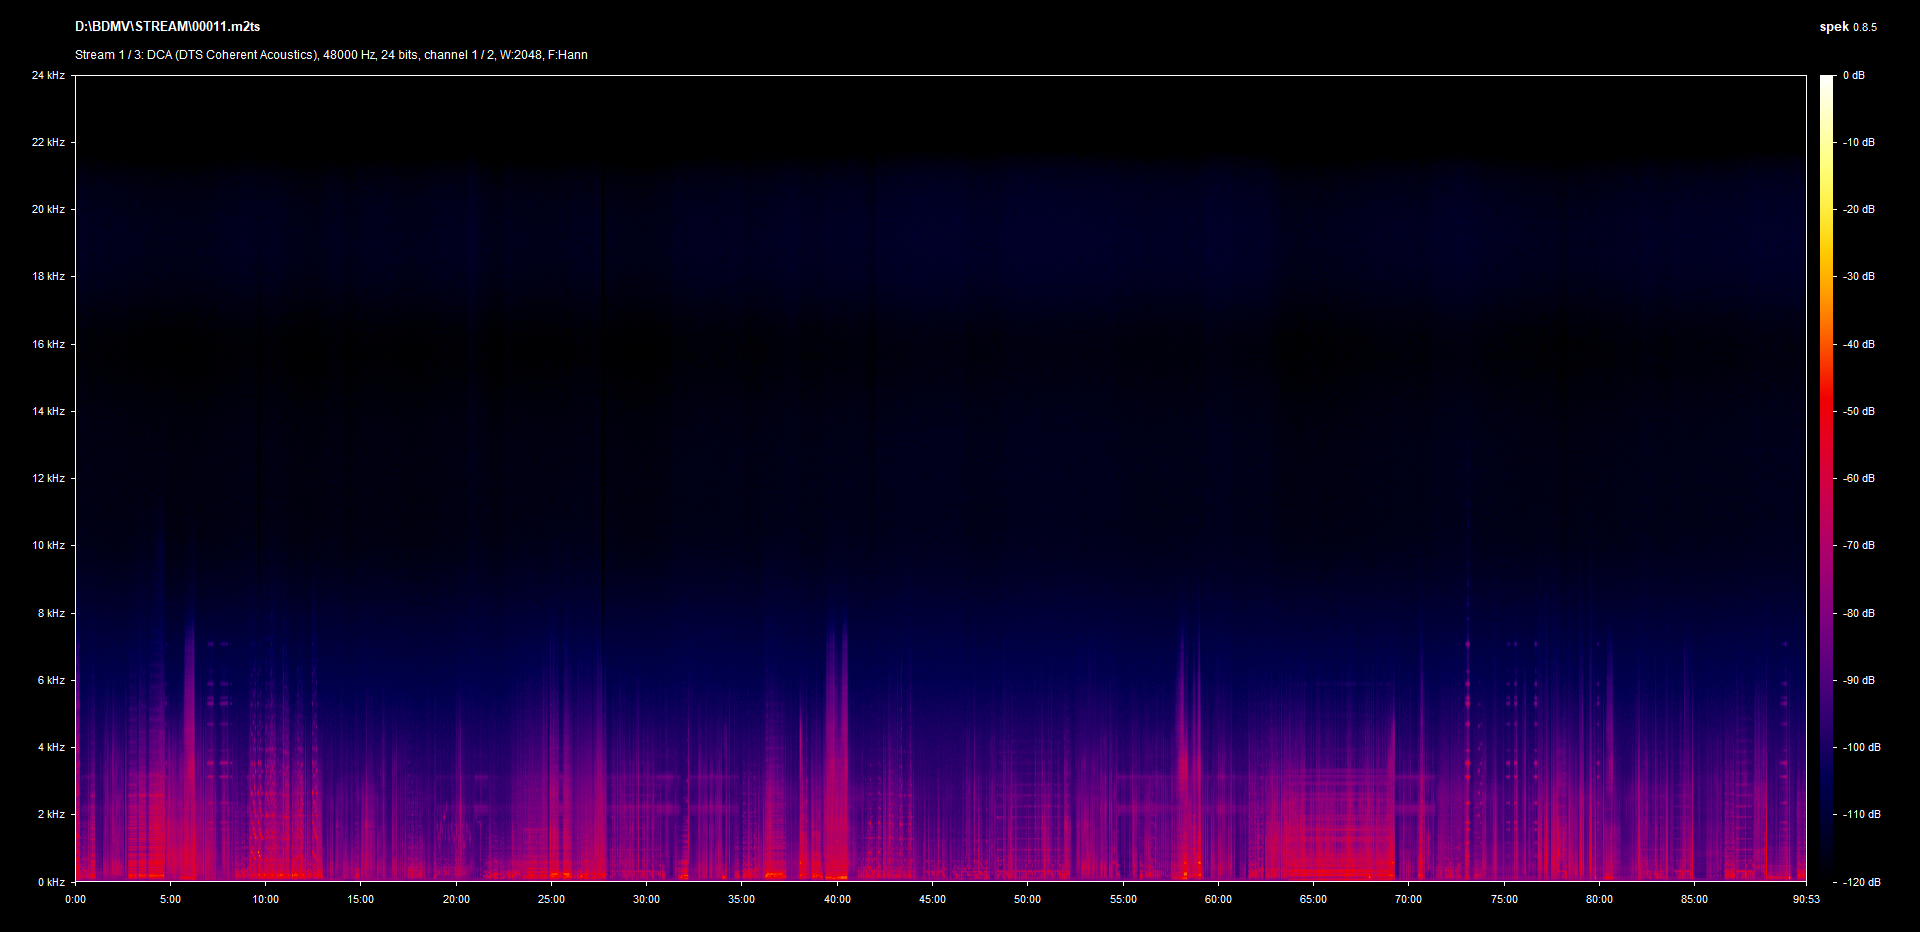
Task: Select the 20 kHz frequency axis label
Action: pos(48,210)
